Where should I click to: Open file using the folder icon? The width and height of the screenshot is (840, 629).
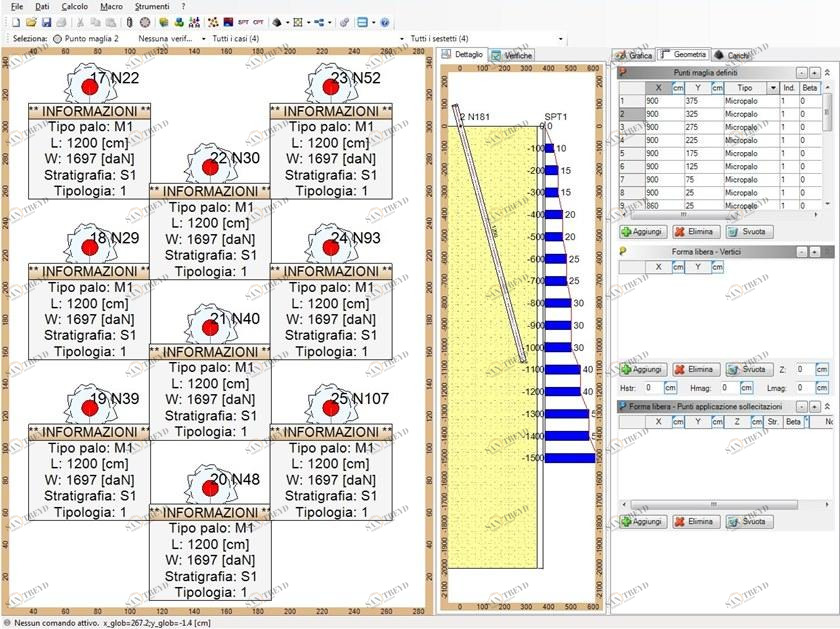click(x=31, y=22)
